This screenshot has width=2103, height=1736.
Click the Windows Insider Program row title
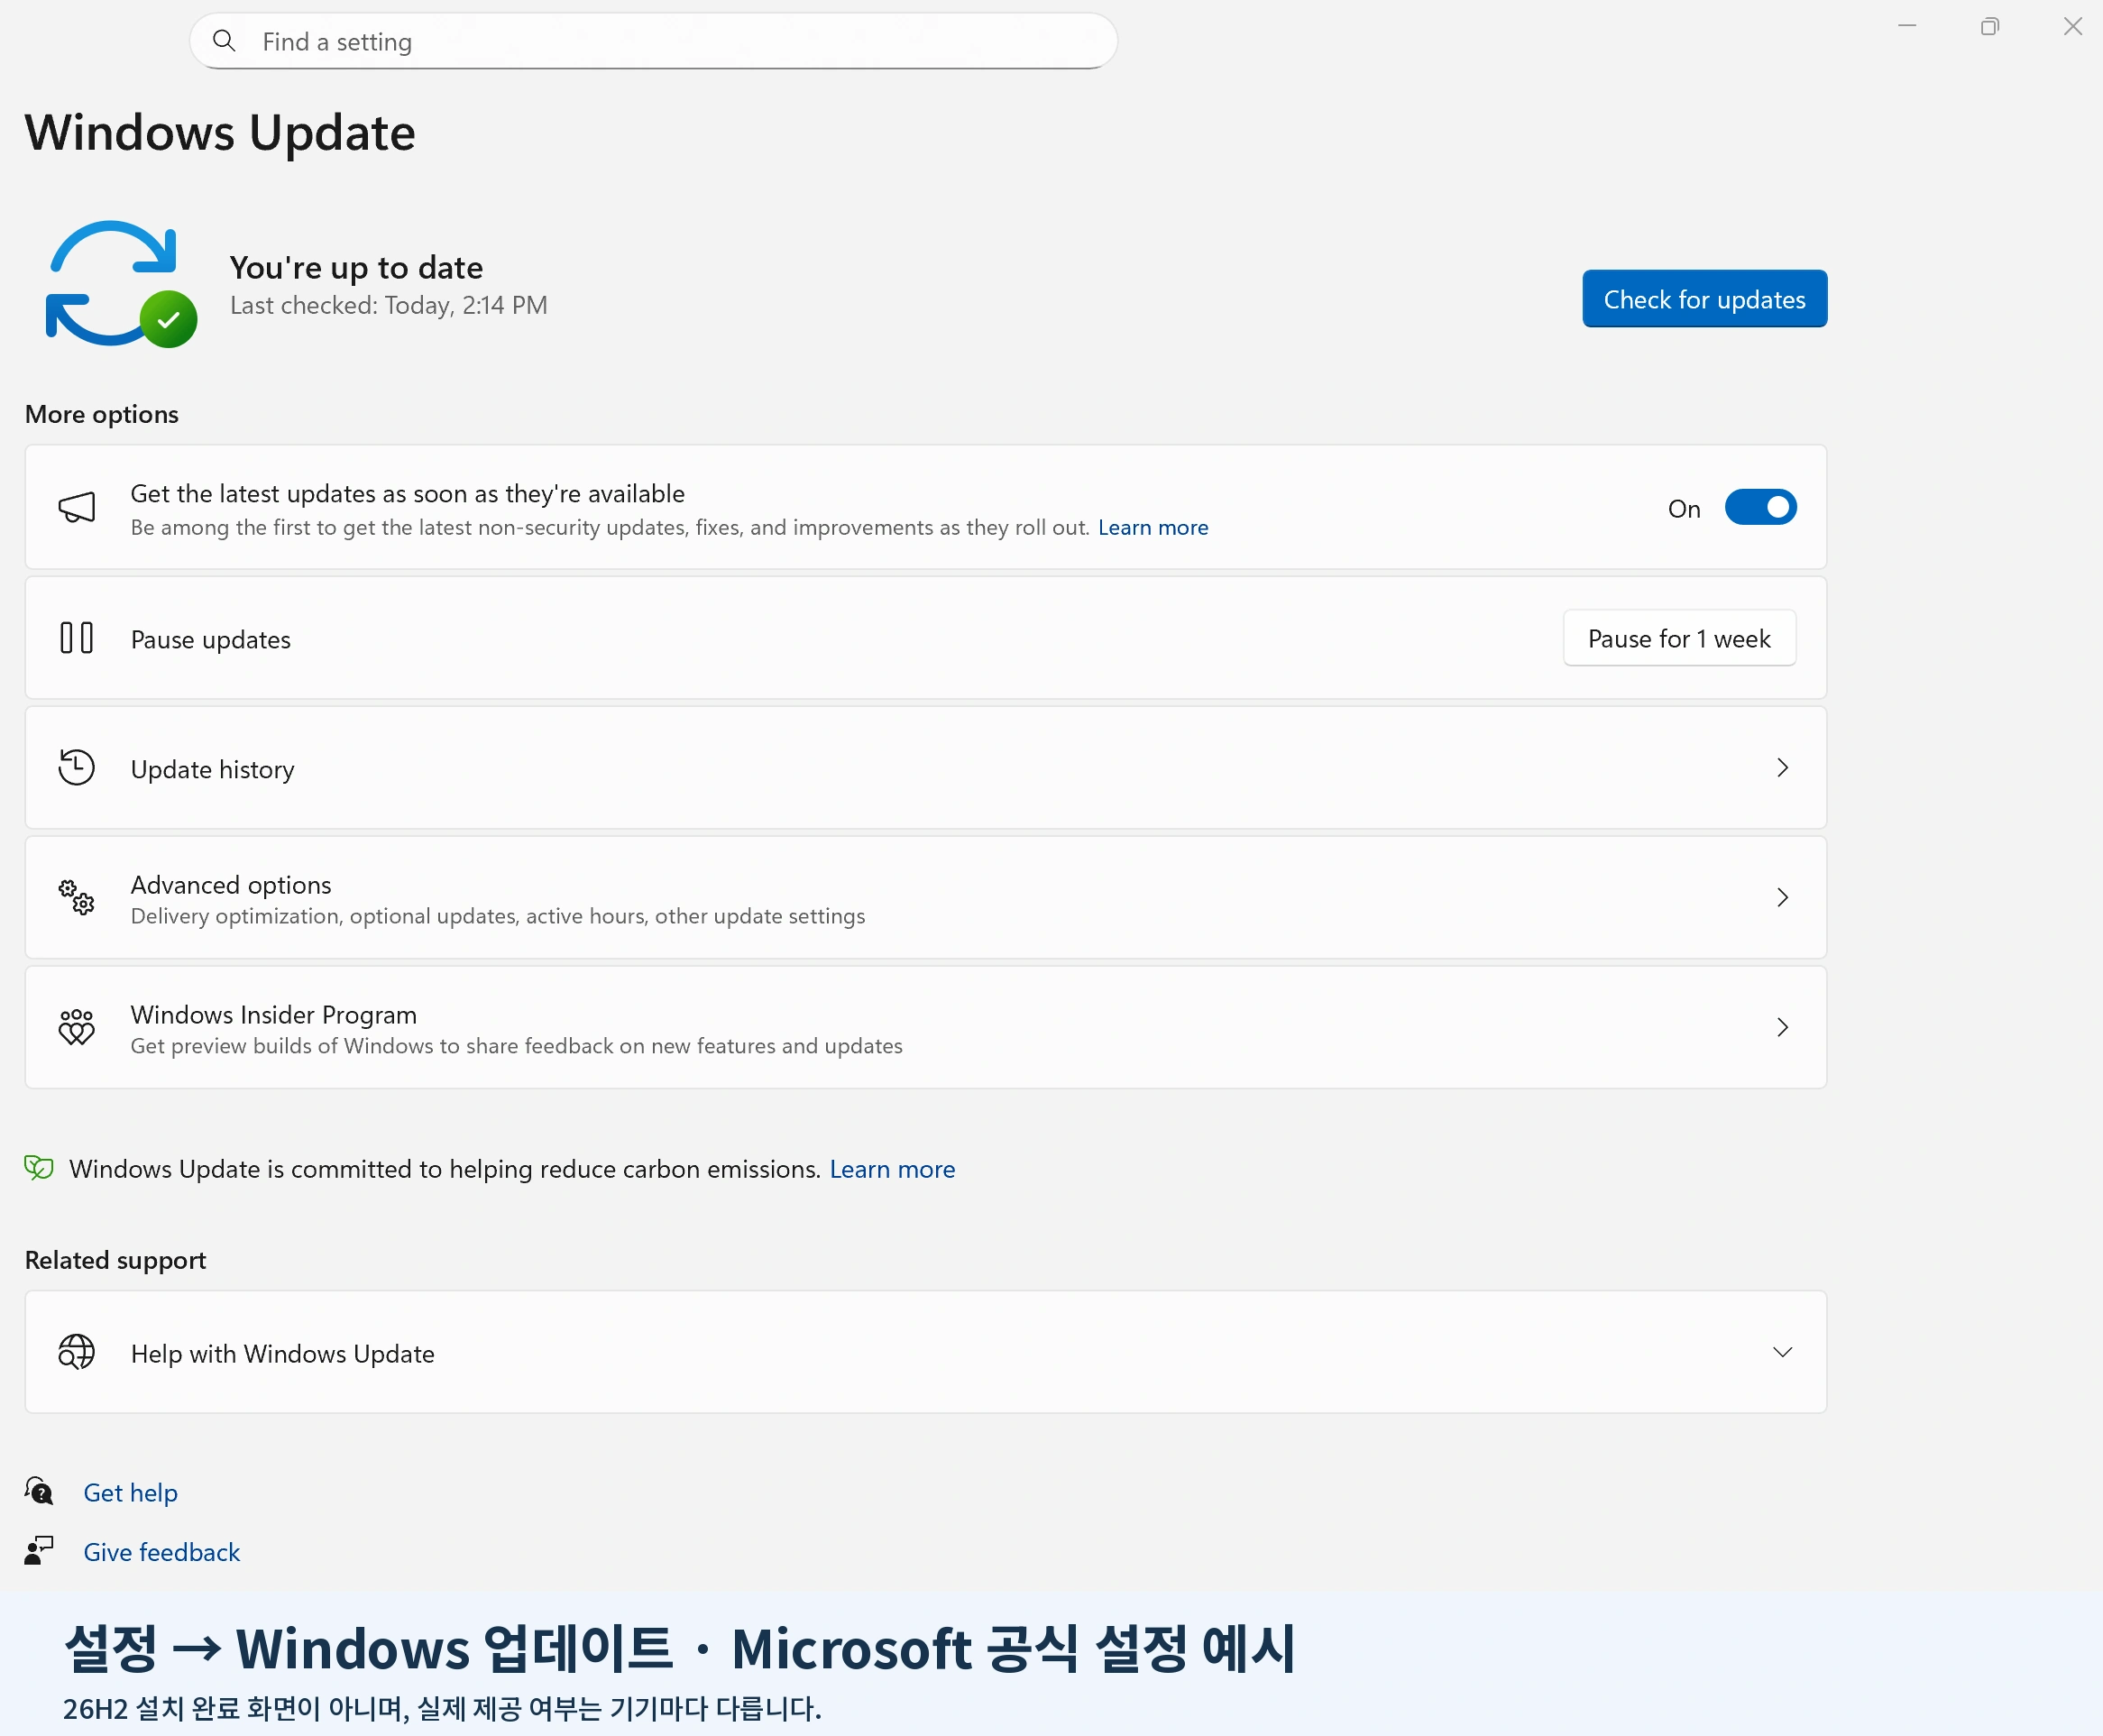point(273,1014)
